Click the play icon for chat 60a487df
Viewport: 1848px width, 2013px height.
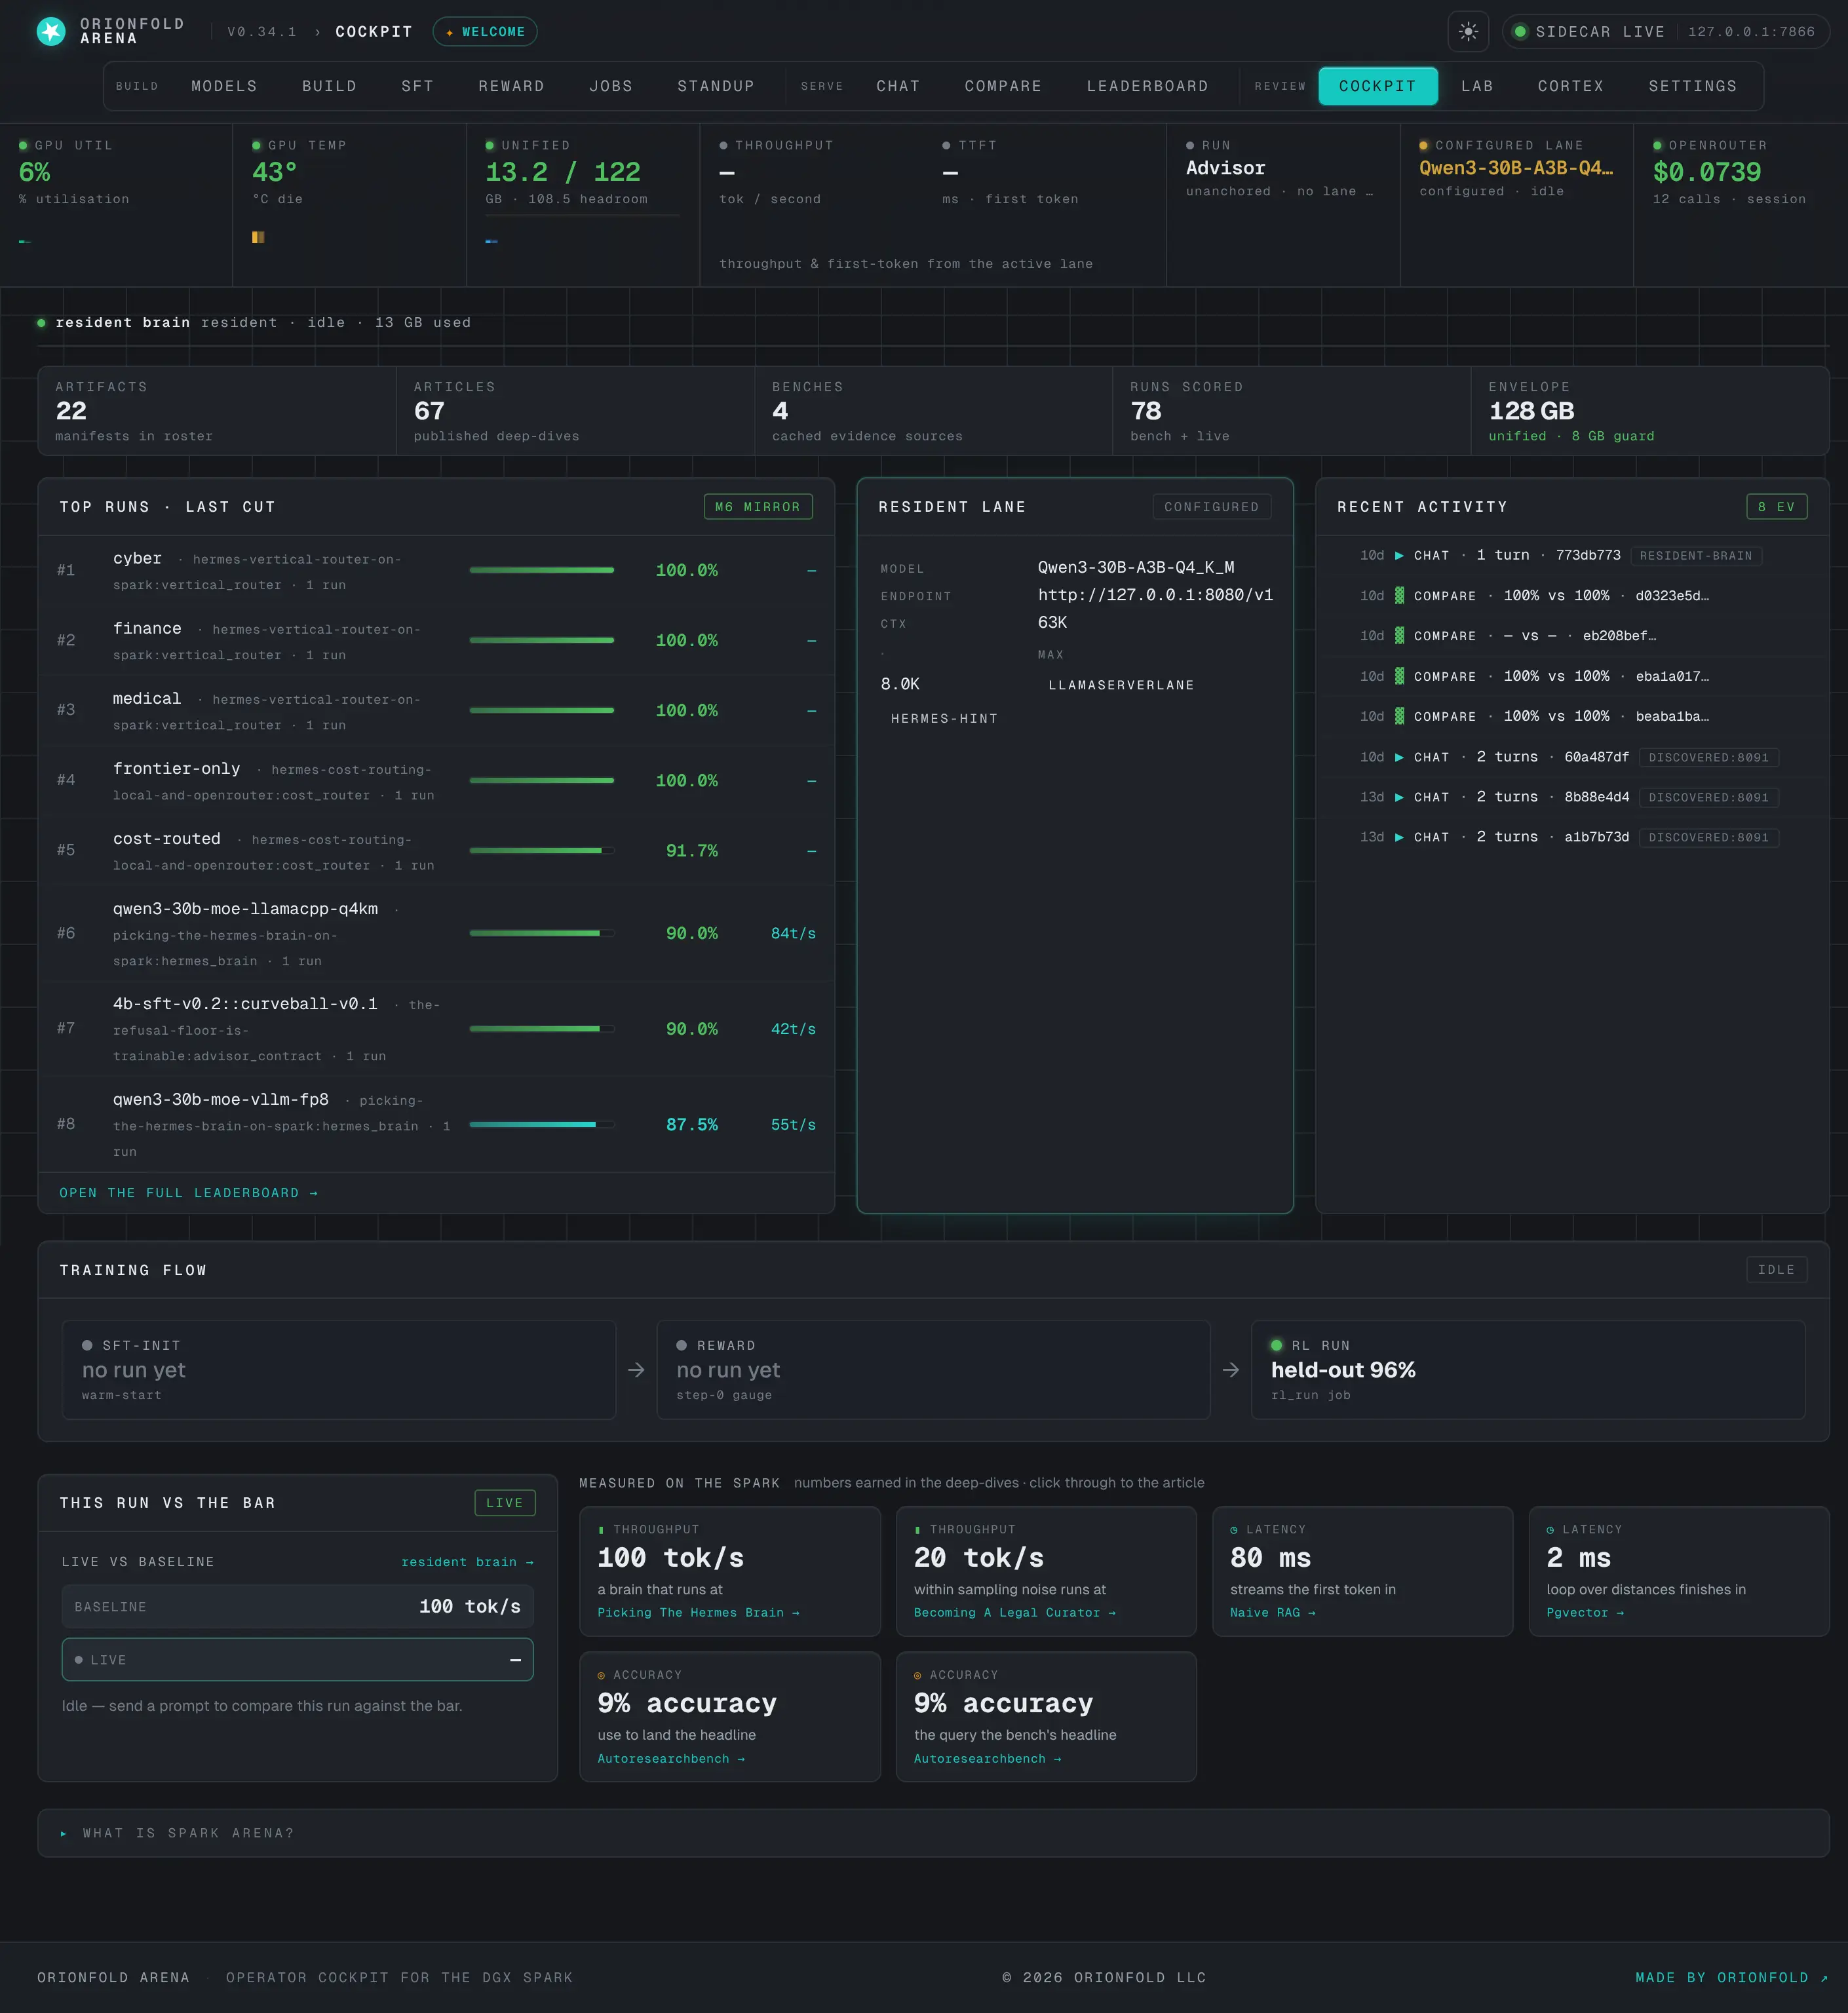[1399, 757]
